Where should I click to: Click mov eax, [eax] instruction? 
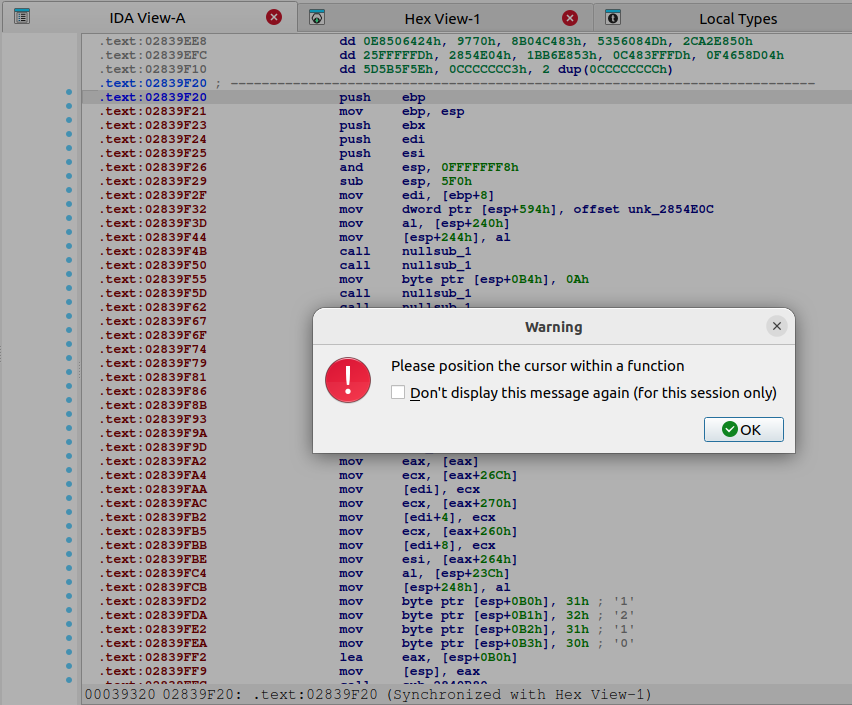409,461
